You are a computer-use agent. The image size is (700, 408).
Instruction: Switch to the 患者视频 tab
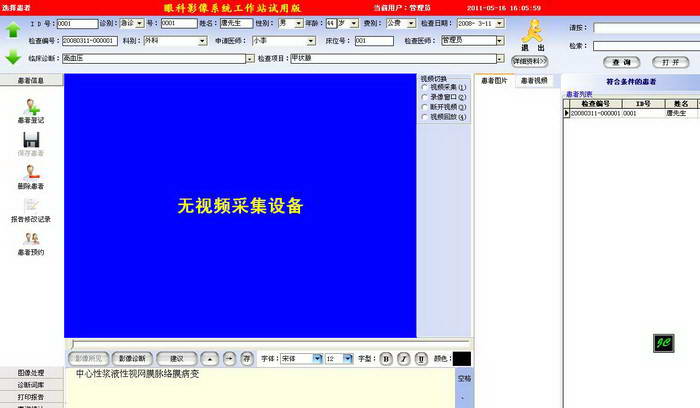point(534,81)
